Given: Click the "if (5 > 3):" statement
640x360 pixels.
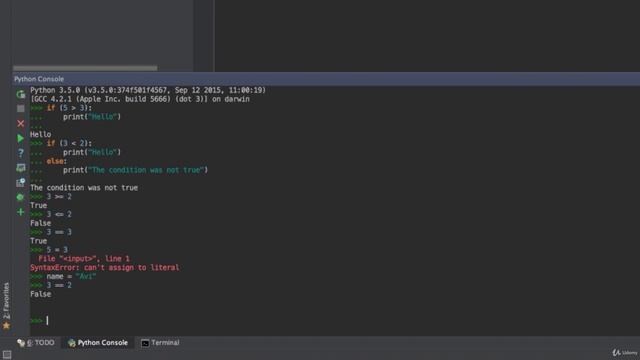Looking at the screenshot, I should [69, 108].
